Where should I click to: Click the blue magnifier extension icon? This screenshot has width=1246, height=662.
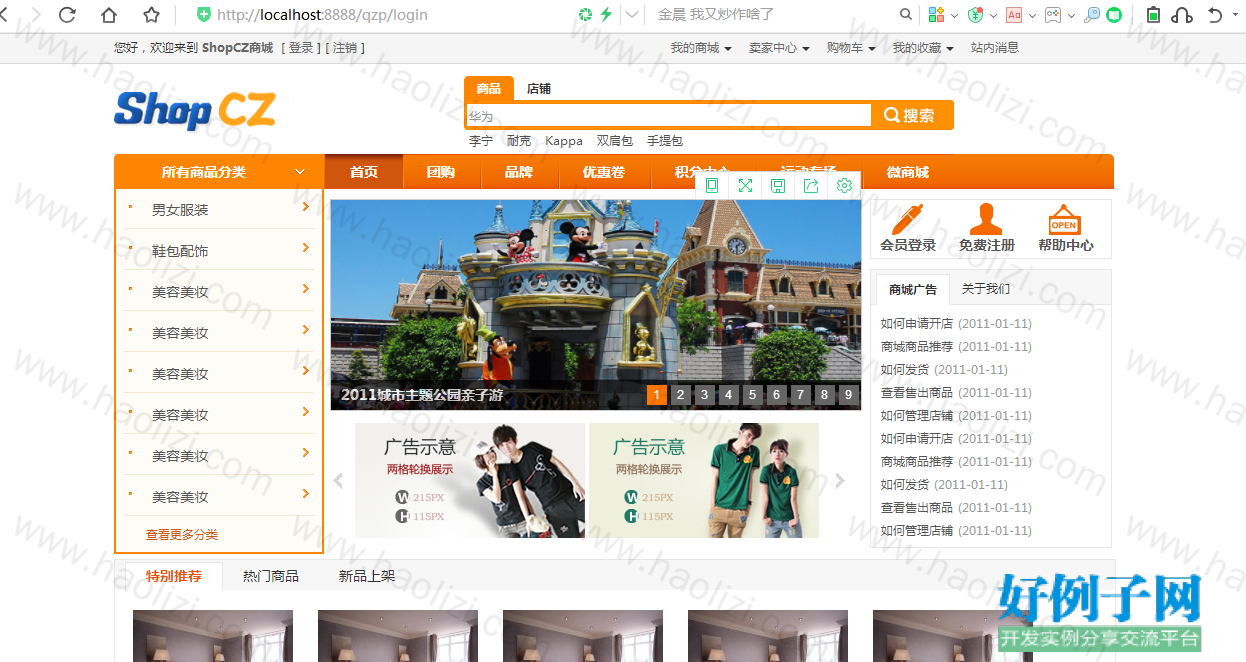[1092, 15]
